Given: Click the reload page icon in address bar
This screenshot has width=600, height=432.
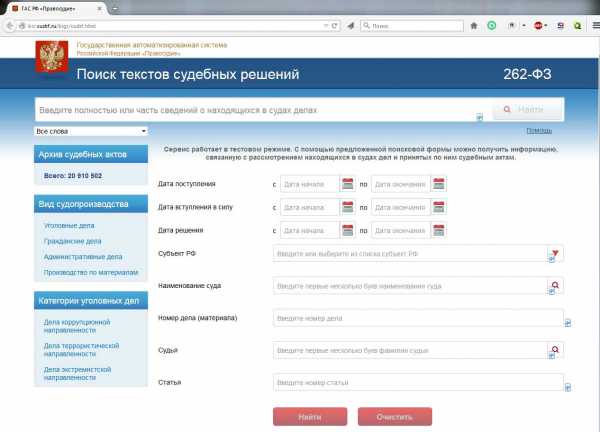Looking at the screenshot, I should (x=334, y=26).
